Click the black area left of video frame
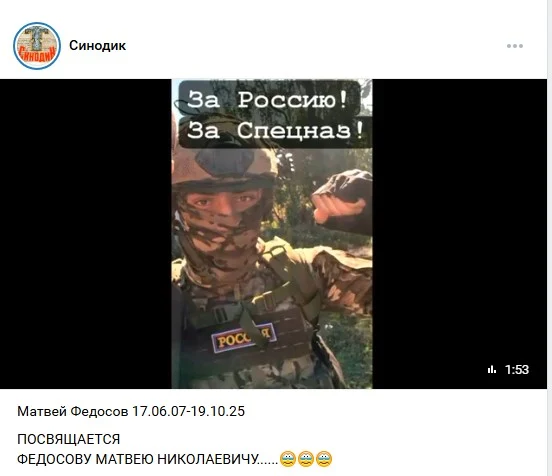This screenshot has height=476, width=552. coord(86,234)
